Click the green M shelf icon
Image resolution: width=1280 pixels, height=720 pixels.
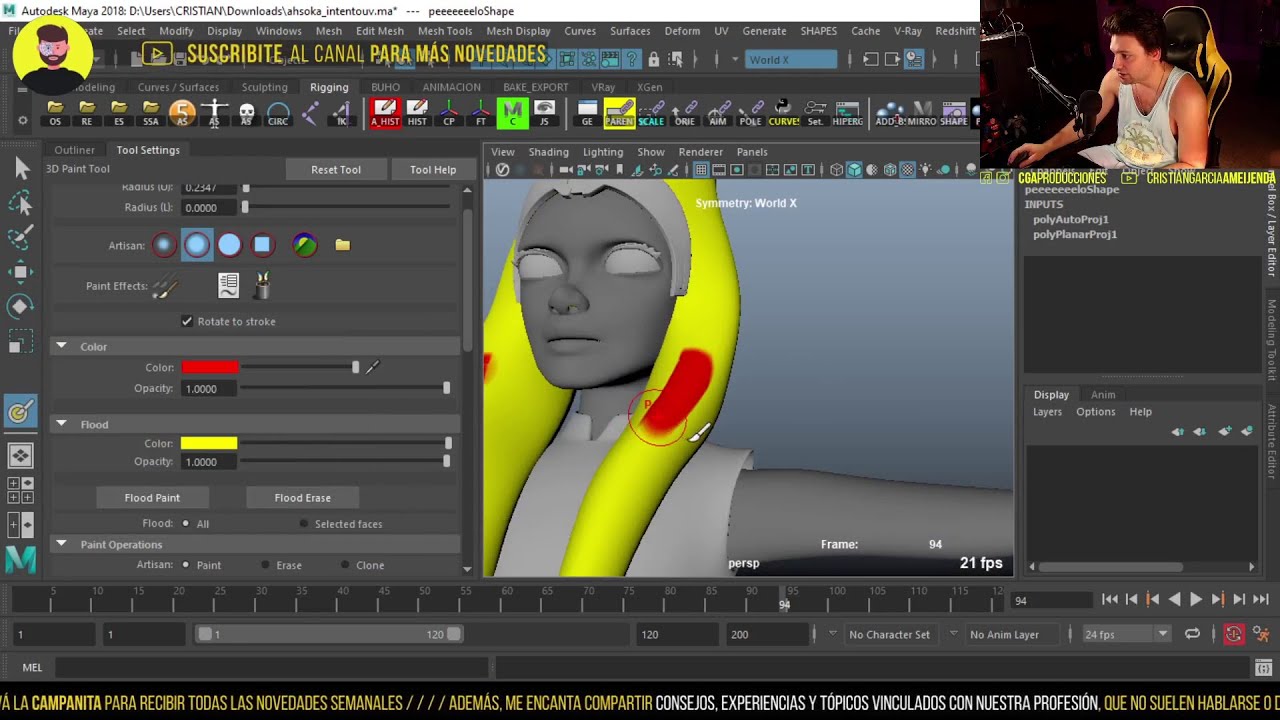point(513,113)
